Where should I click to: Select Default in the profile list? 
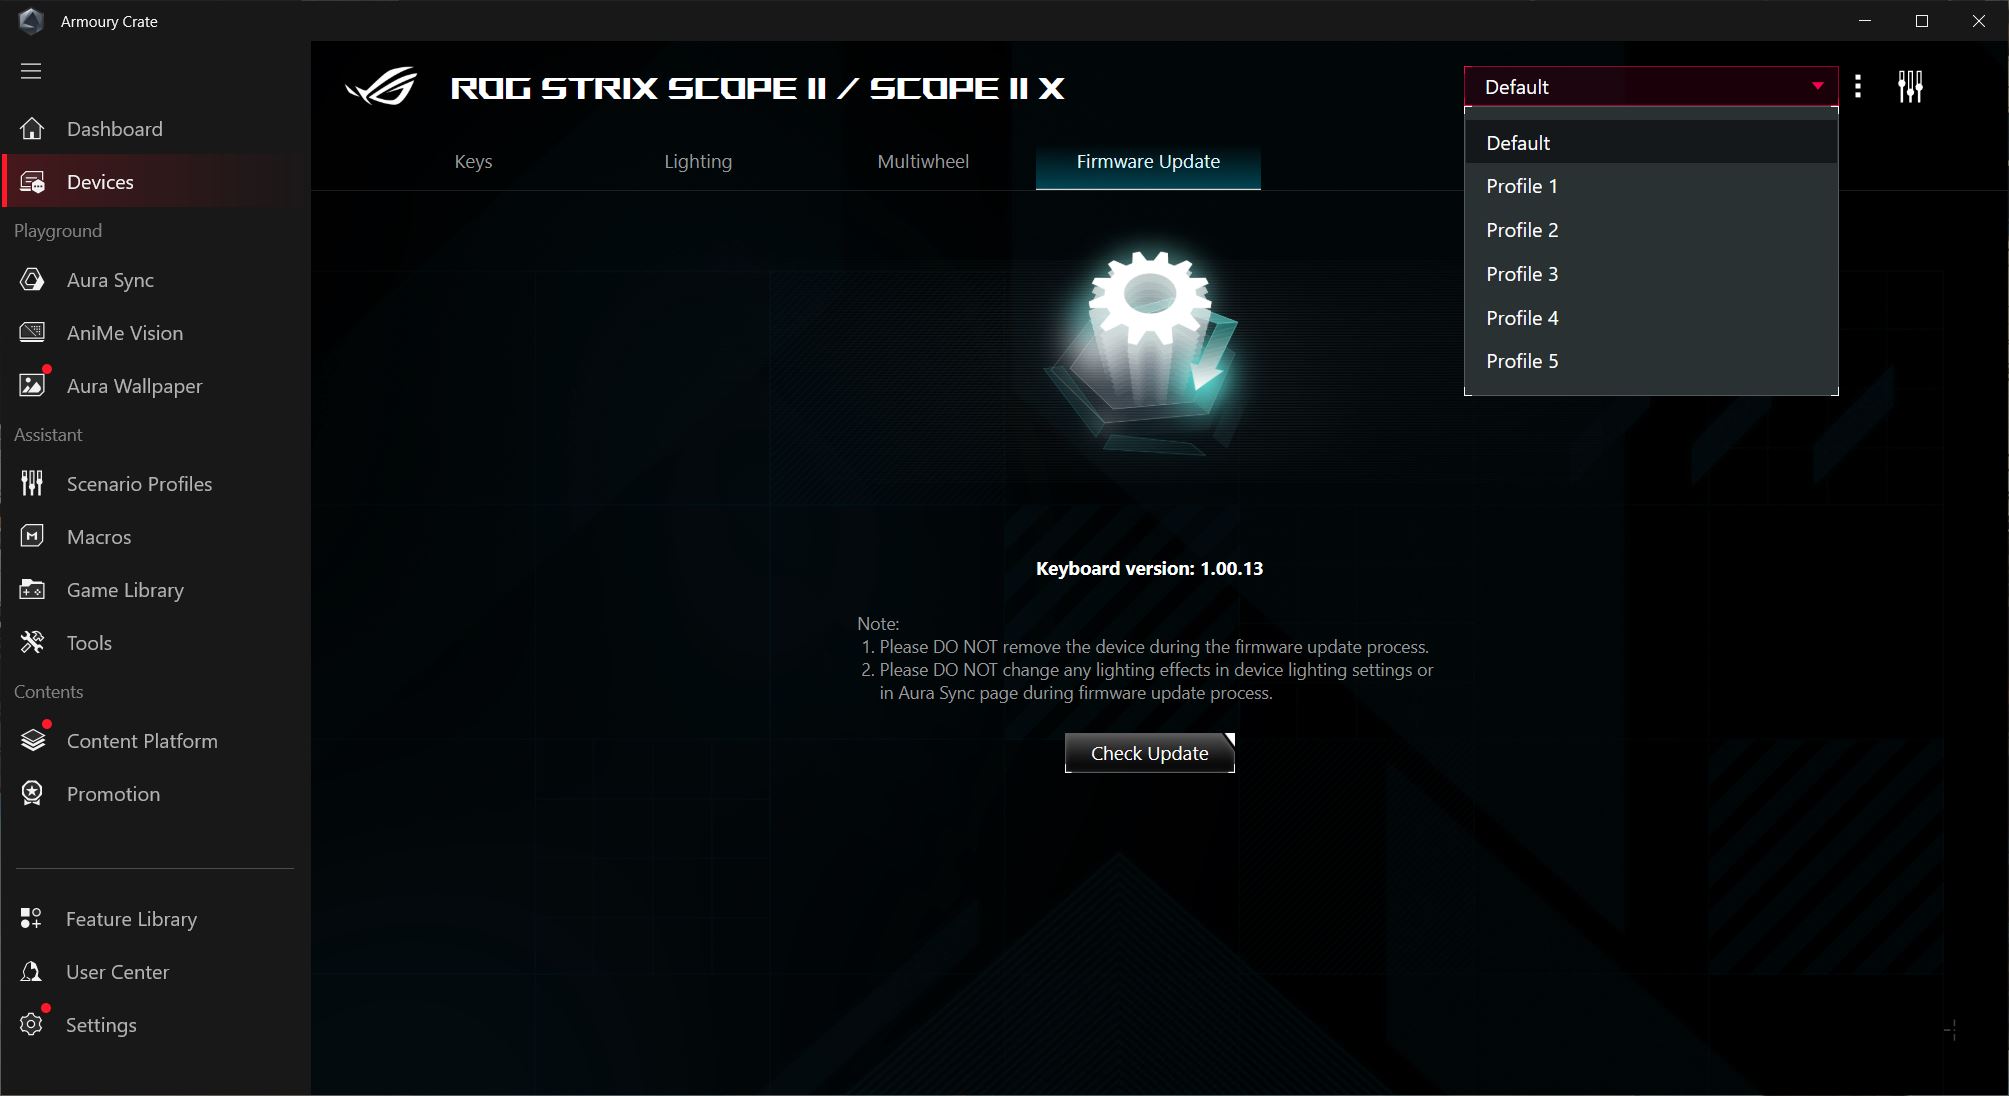(x=1651, y=143)
